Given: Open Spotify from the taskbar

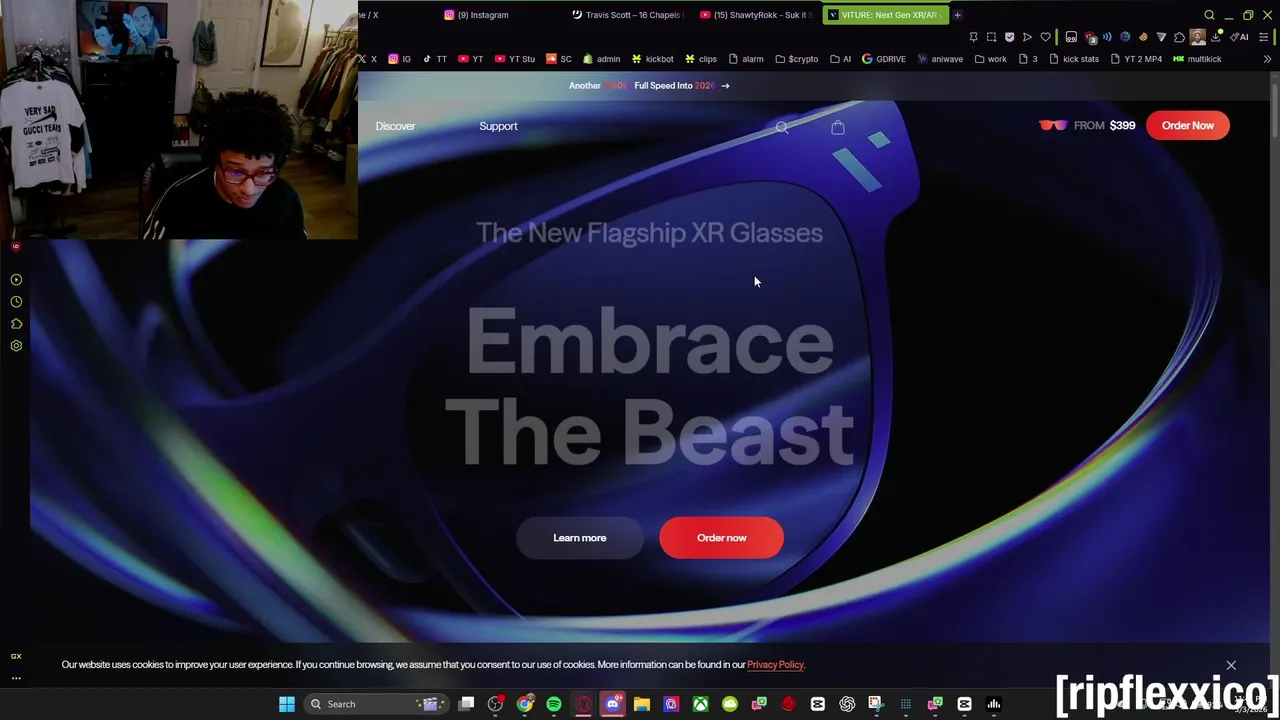Looking at the screenshot, I should point(554,704).
